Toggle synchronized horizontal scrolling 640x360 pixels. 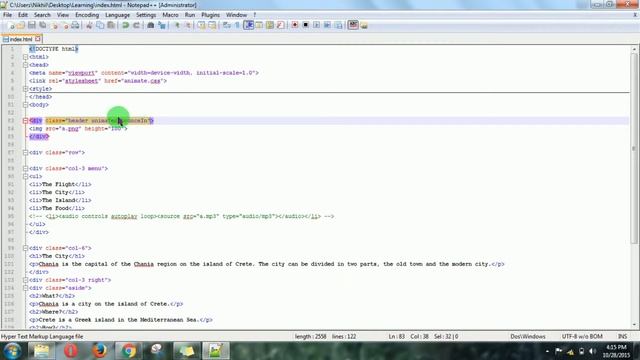tap(212, 25)
